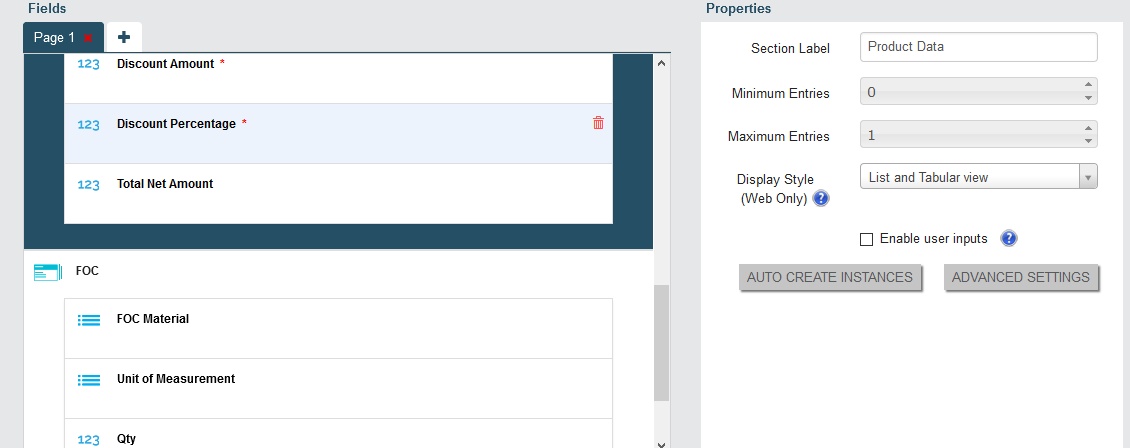Click the list icon beside FOC Material
The image size is (1130, 448).
[x=89, y=320]
